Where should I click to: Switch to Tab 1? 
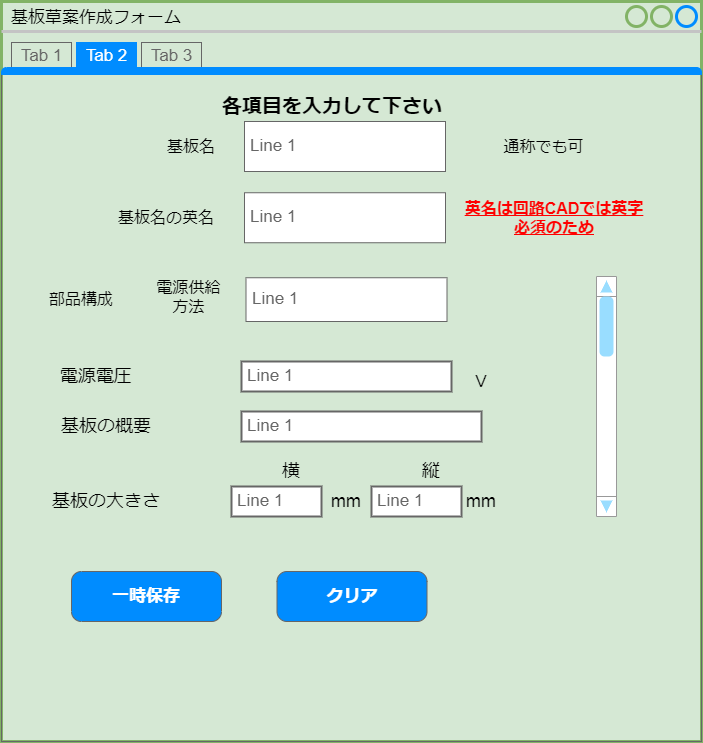[x=41, y=55]
